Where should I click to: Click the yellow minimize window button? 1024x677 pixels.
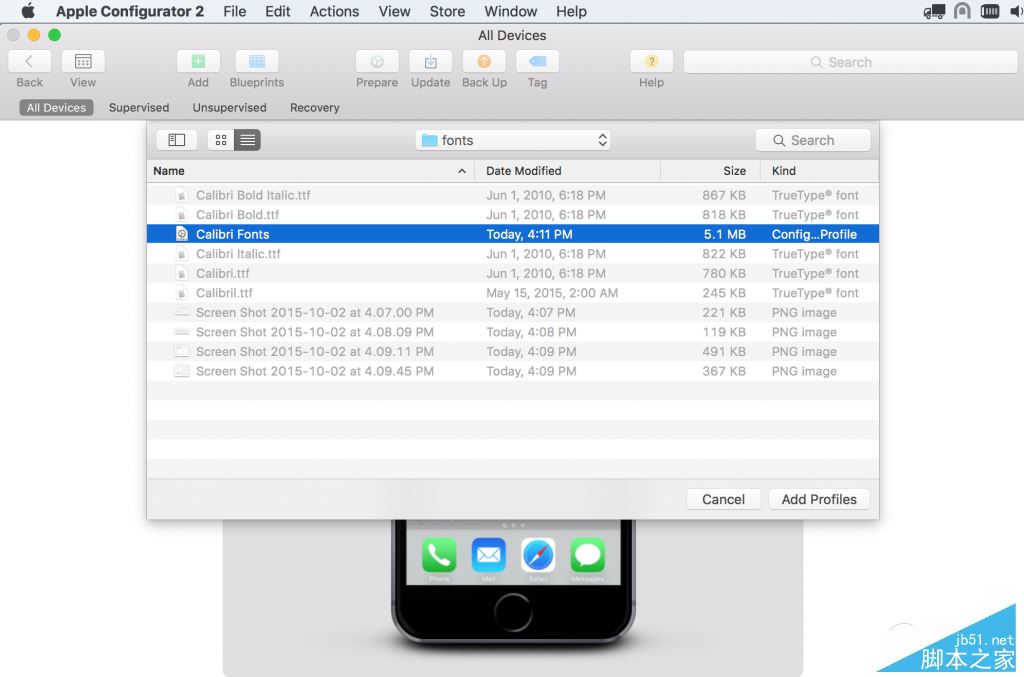coord(34,35)
